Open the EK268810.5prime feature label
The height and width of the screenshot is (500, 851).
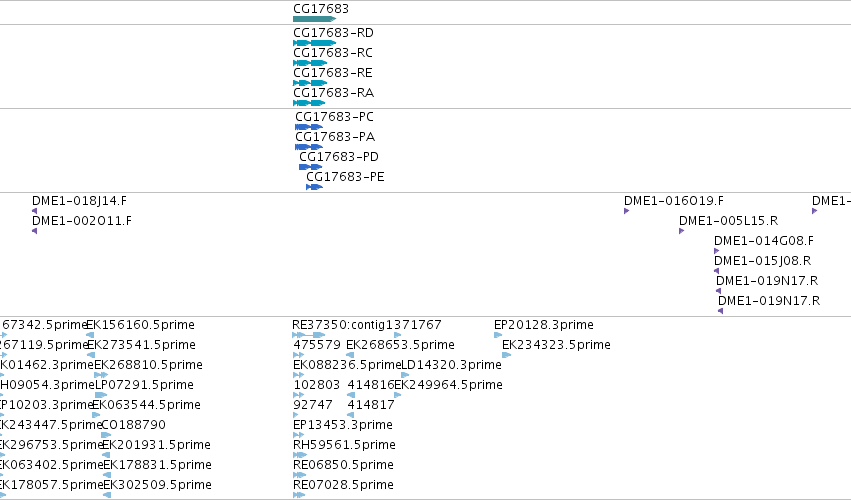click(x=149, y=365)
